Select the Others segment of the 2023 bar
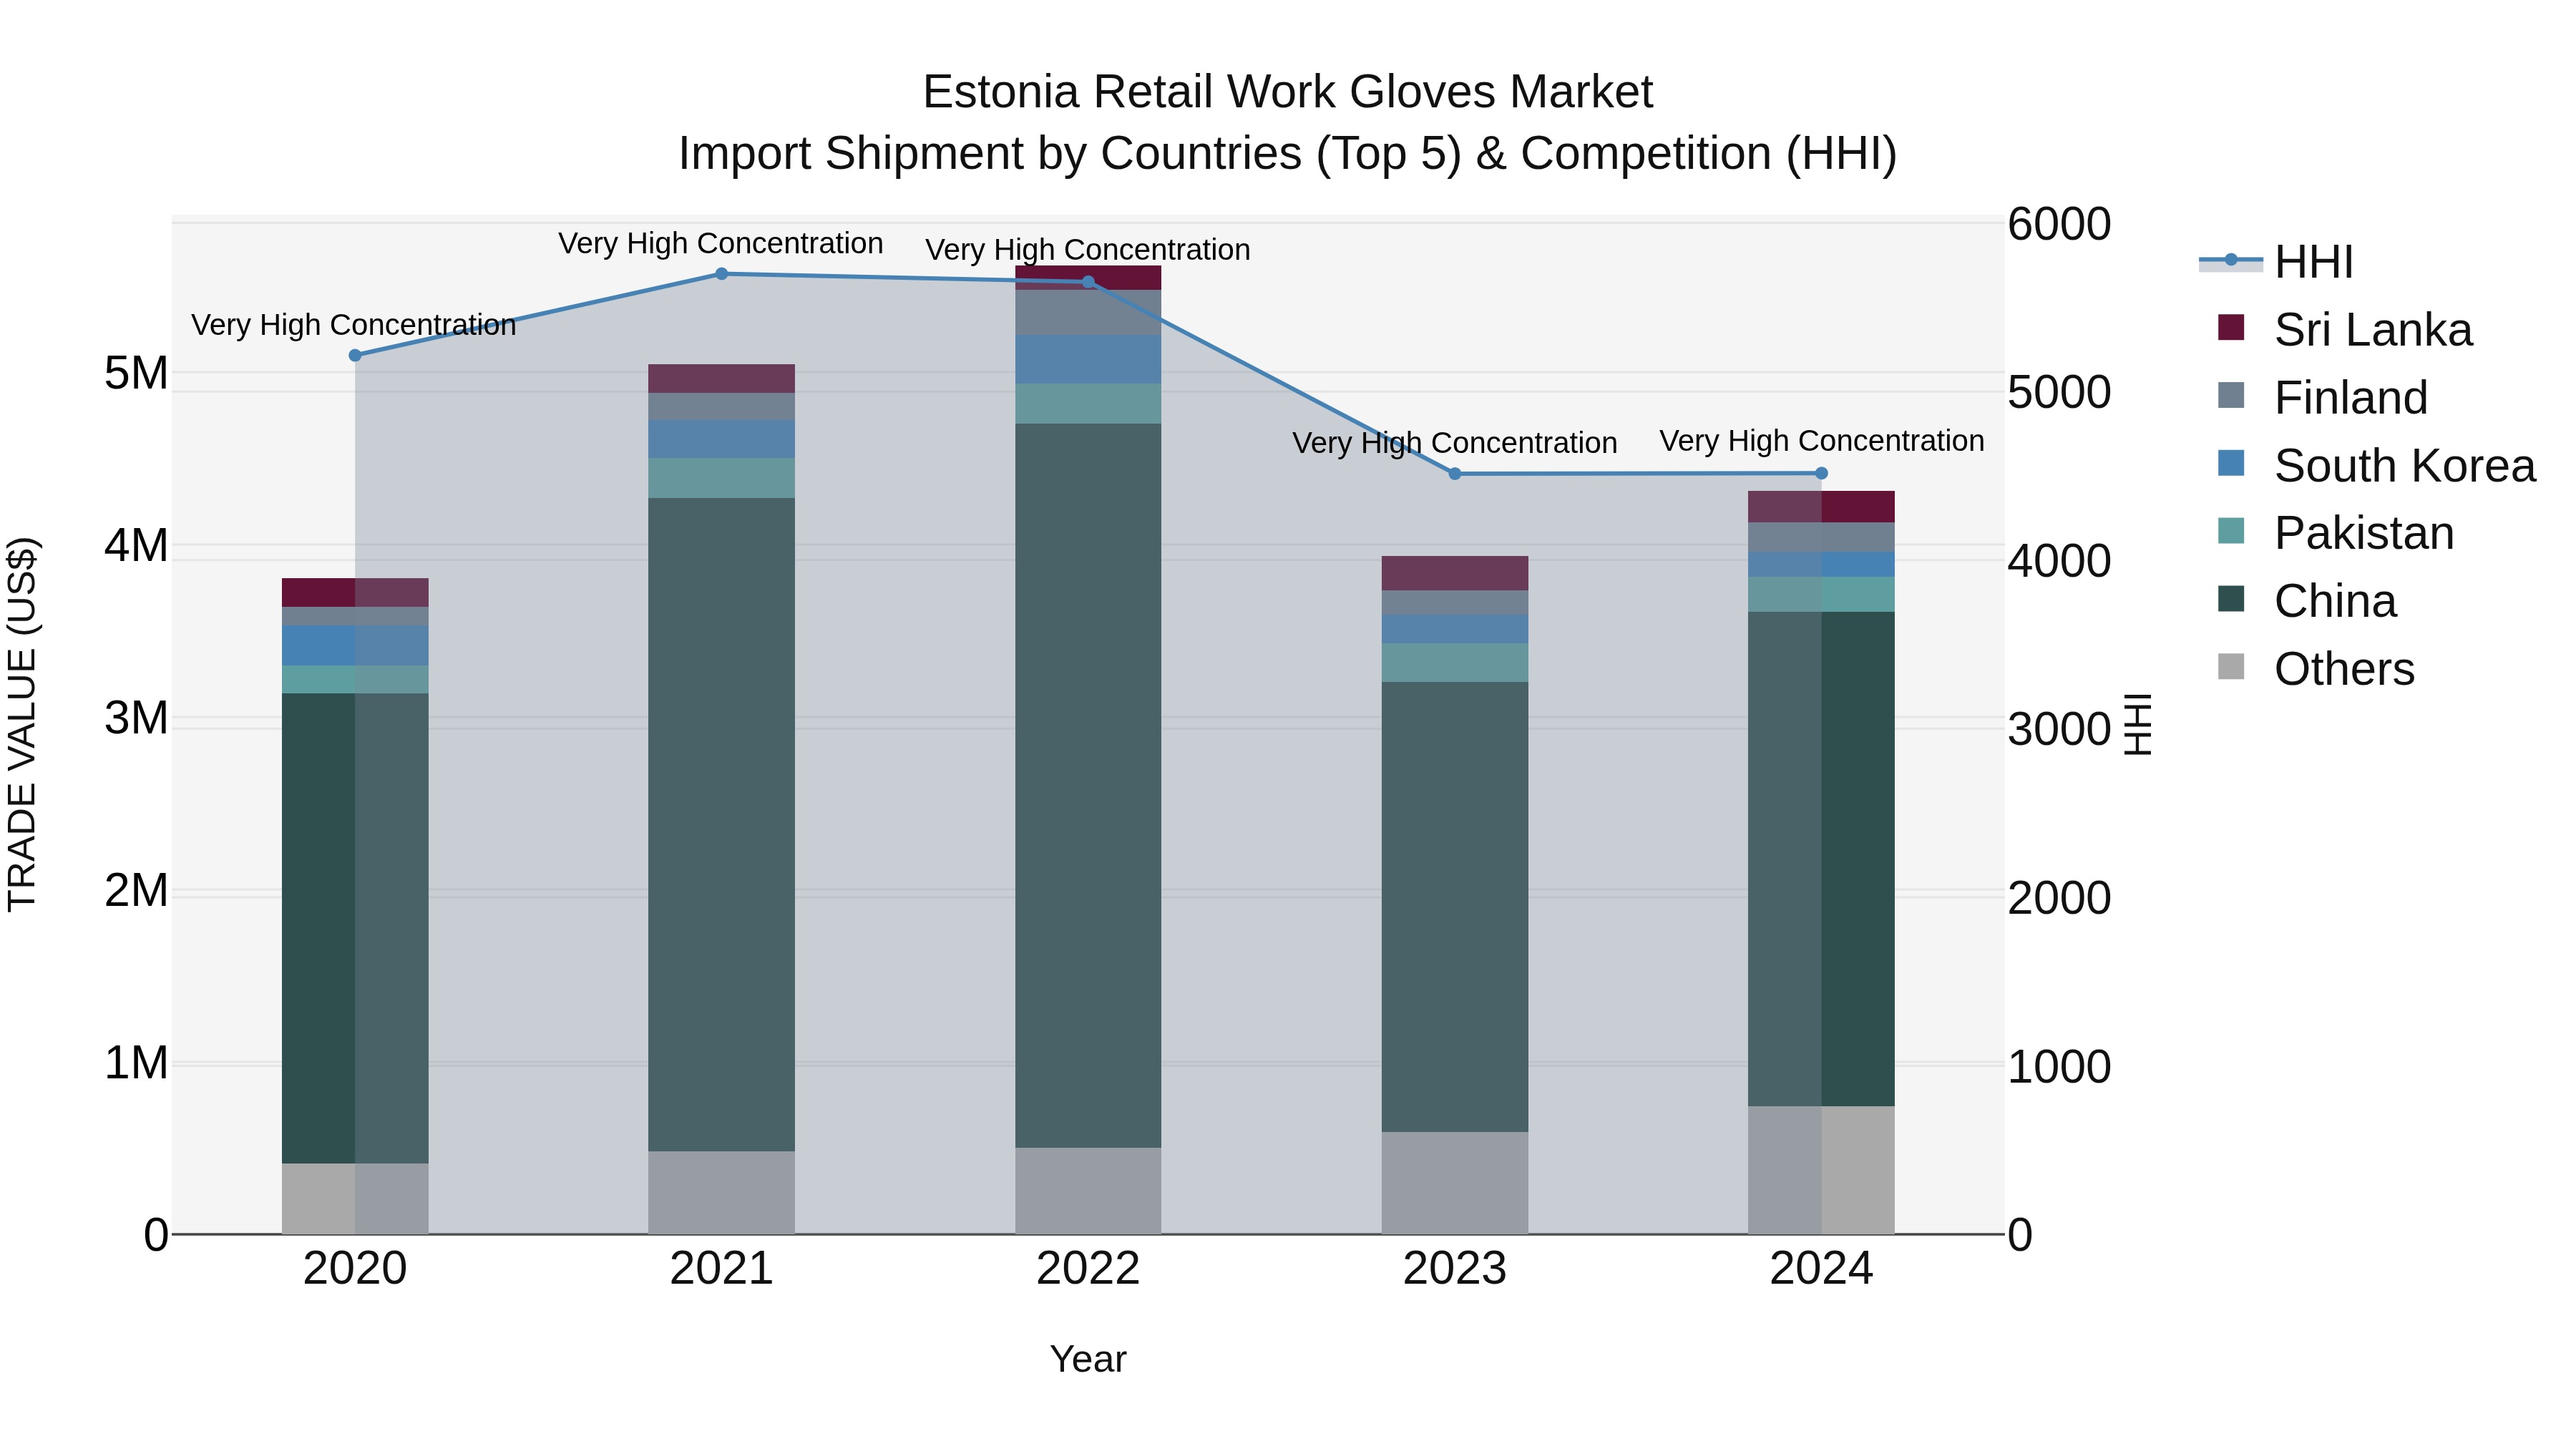The image size is (2576, 1449). 1455,1183
